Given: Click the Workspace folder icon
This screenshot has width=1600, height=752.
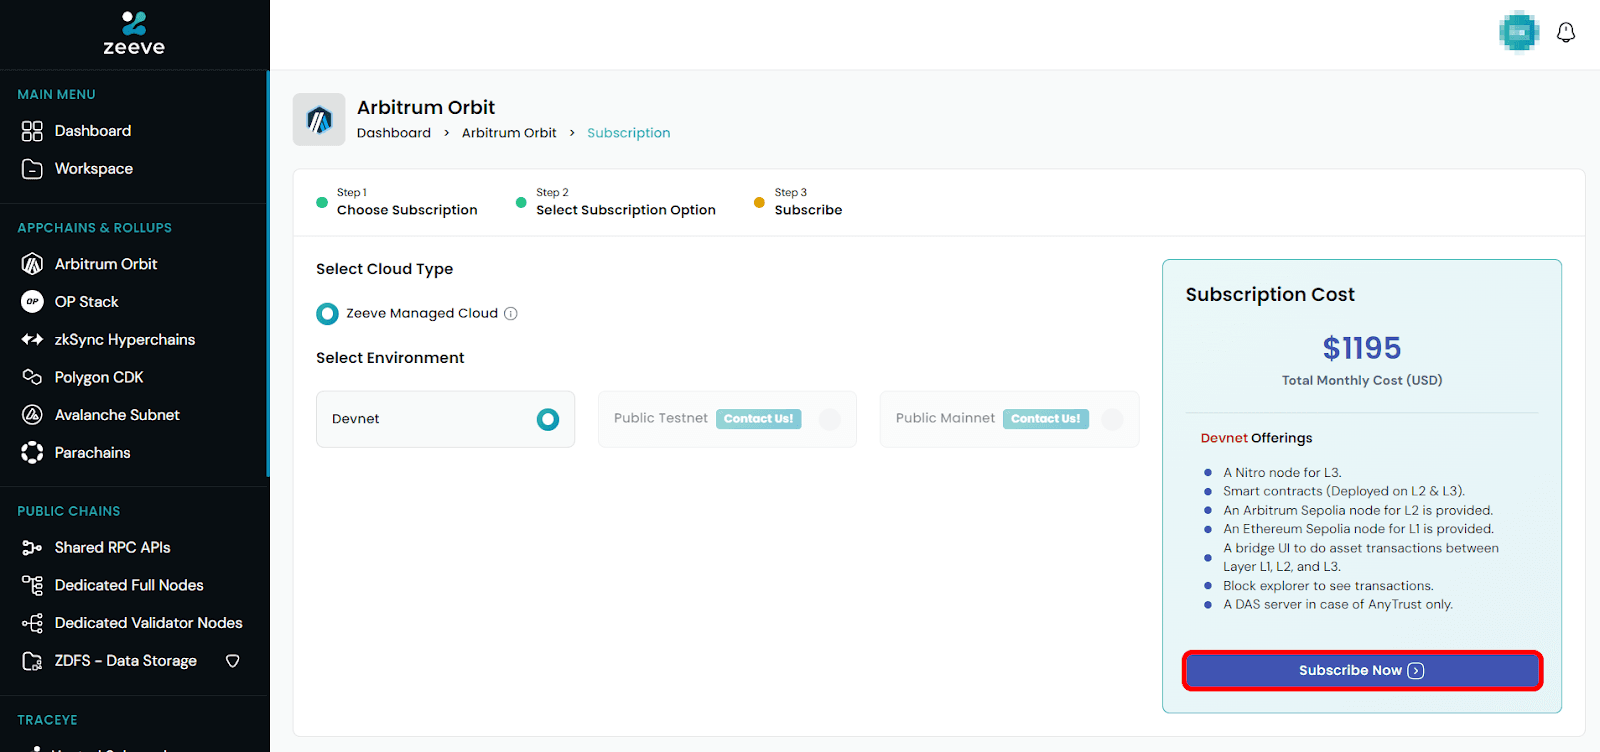Looking at the screenshot, I should [32, 169].
